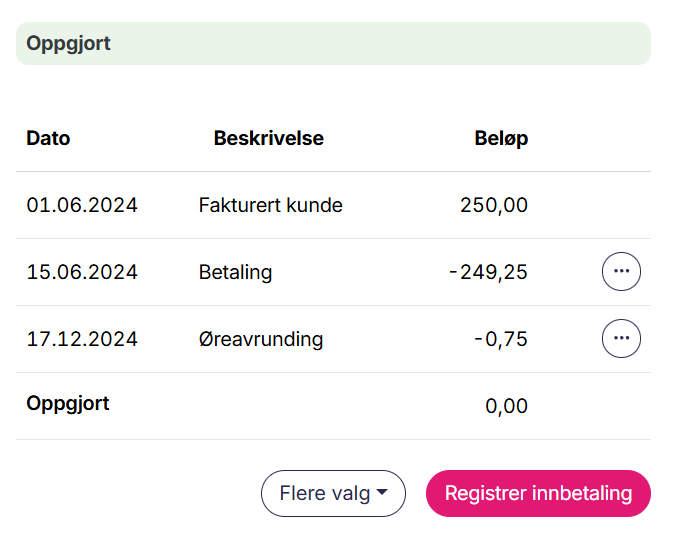The image size is (678, 533).
Task: Select the Betaling description text
Action: tap(235, 272)
